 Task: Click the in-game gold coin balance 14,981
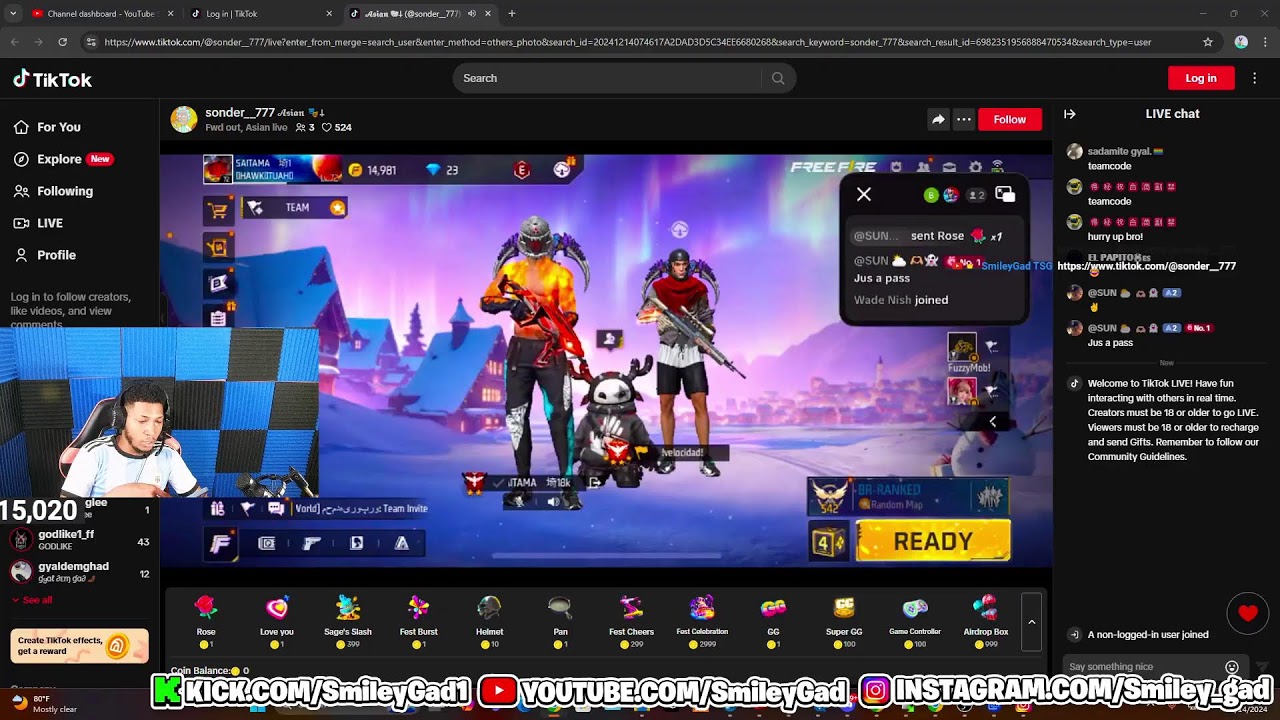click(x=372, y=170)
